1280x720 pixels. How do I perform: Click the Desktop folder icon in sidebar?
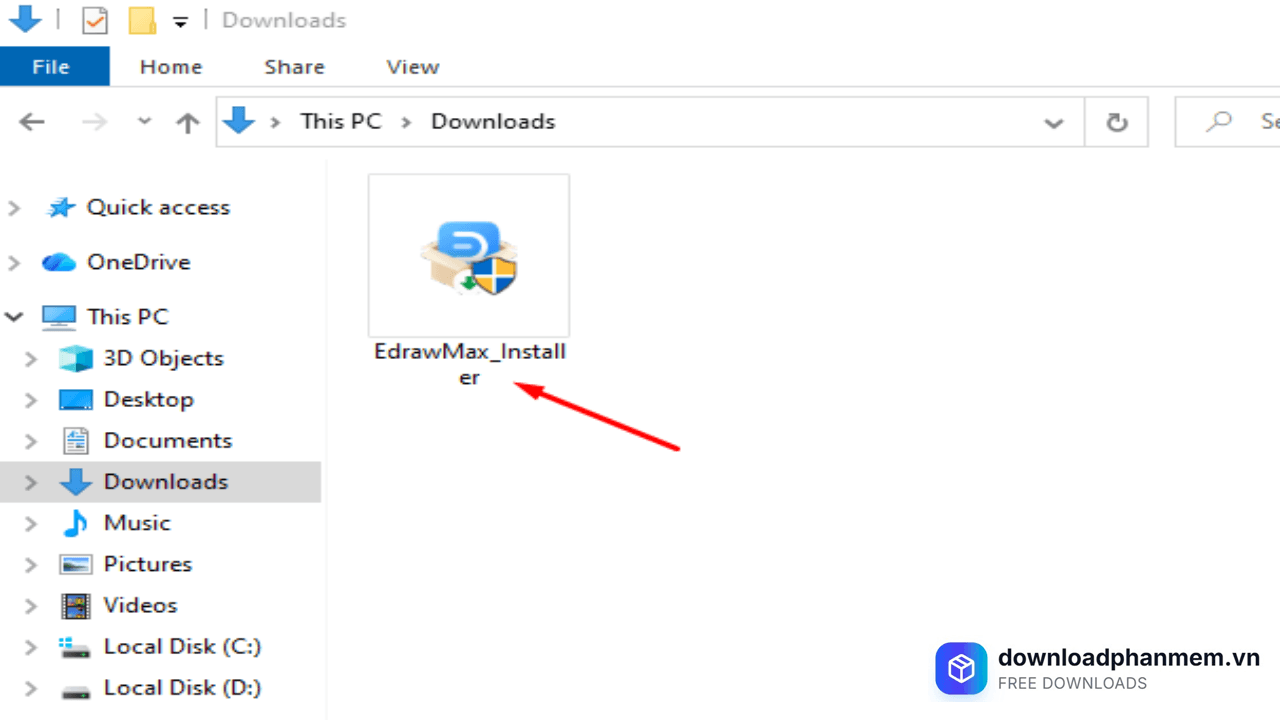click(76, 400)
